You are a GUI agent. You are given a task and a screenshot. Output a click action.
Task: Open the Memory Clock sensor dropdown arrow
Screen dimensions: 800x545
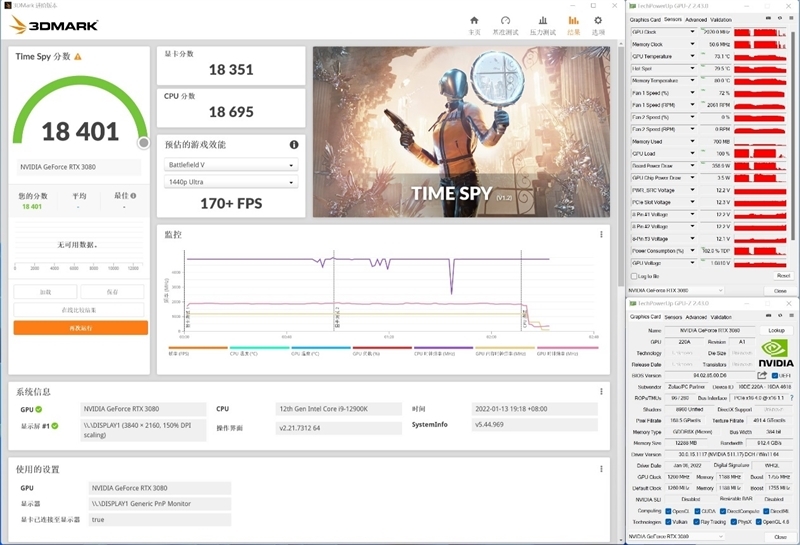[x=692, y=44]
